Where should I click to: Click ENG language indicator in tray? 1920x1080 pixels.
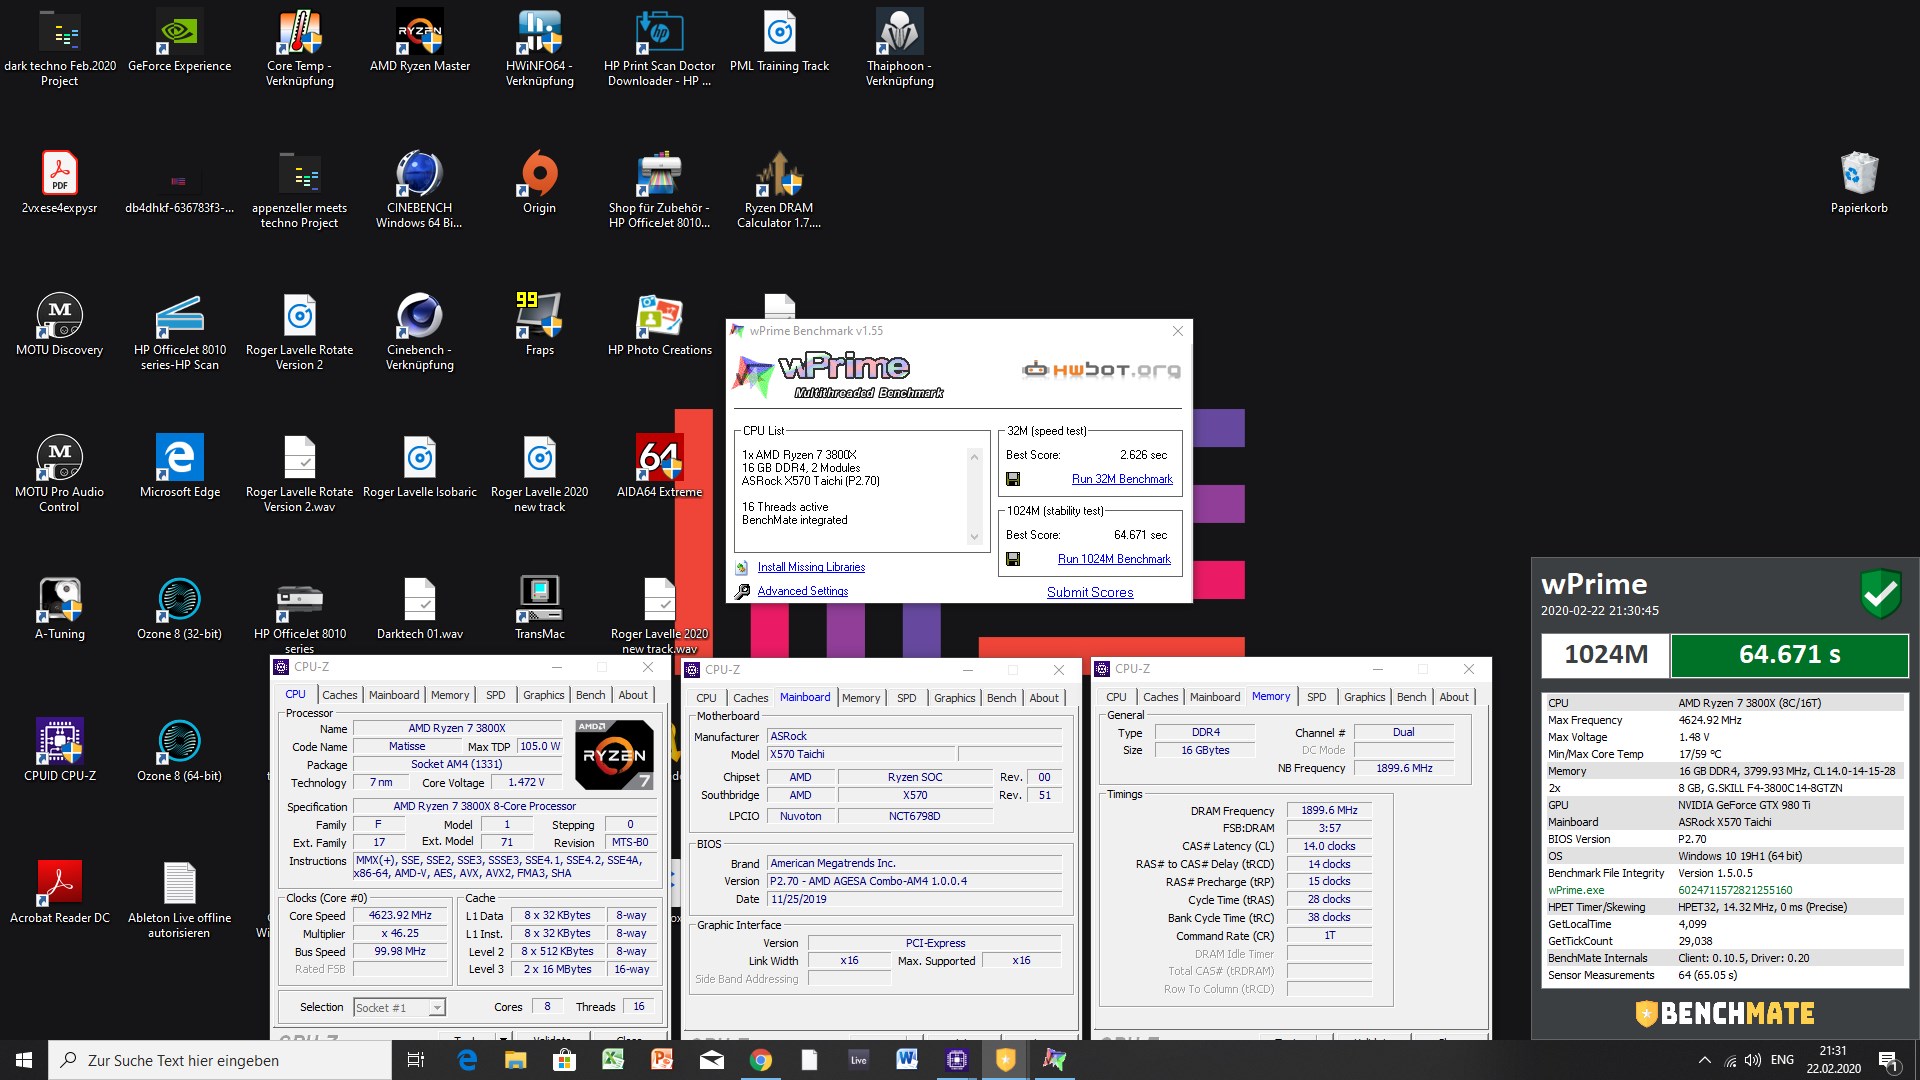pos(1782,1060)
